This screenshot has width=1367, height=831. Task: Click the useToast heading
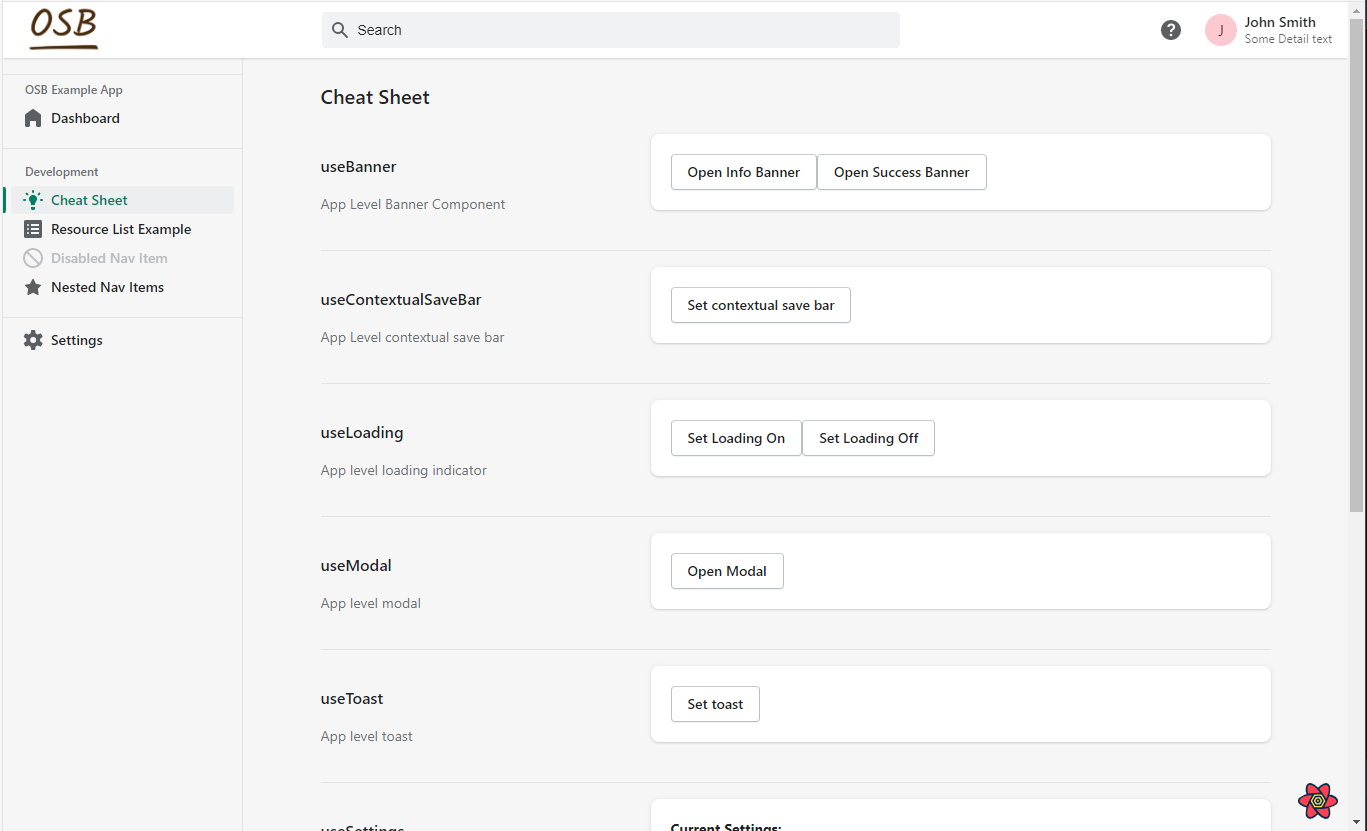coord(352,699)
